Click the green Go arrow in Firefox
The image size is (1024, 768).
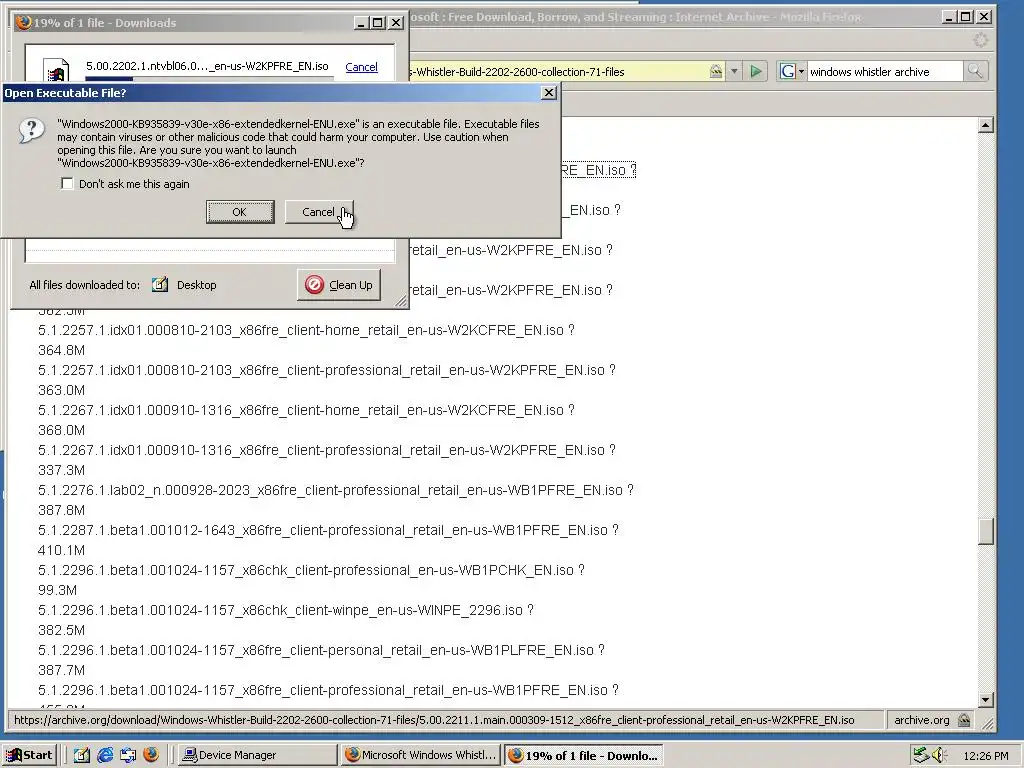point(756,71)
